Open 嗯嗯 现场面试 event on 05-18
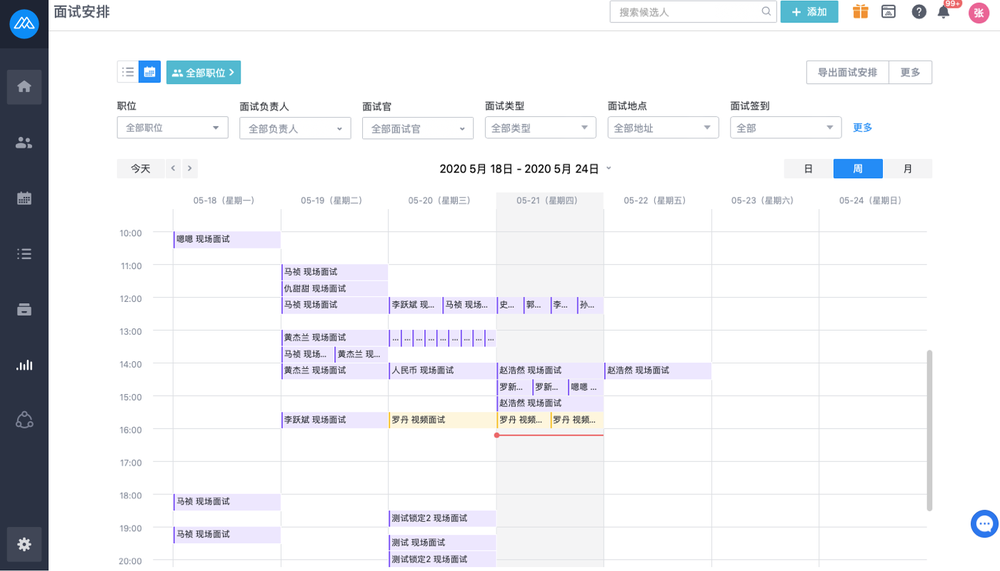Viewport: 1000px width, 571px height. [x=227, y=239]
